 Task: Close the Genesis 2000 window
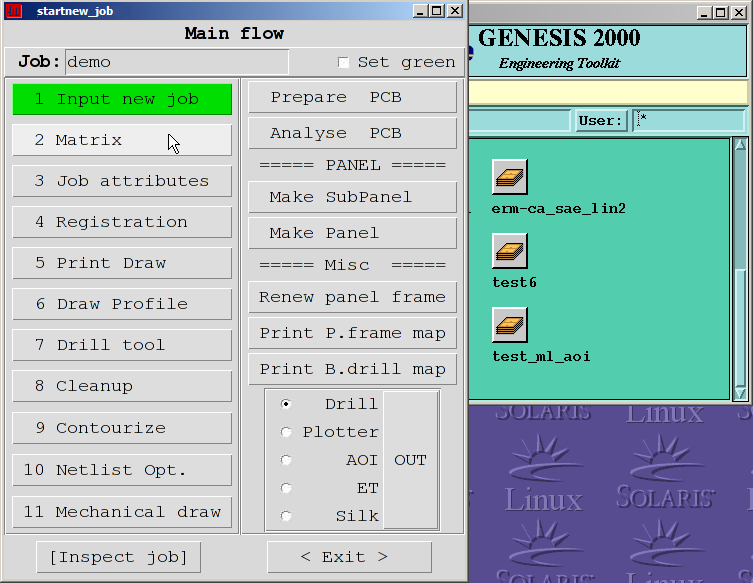click(x=739, y=12)
